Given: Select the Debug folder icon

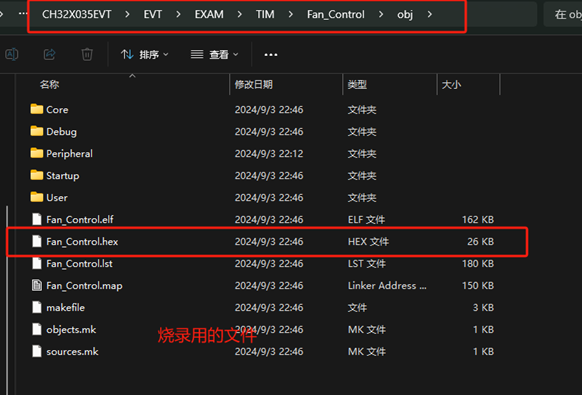Looking at the screenshot, I should click(x=36, y=131).
